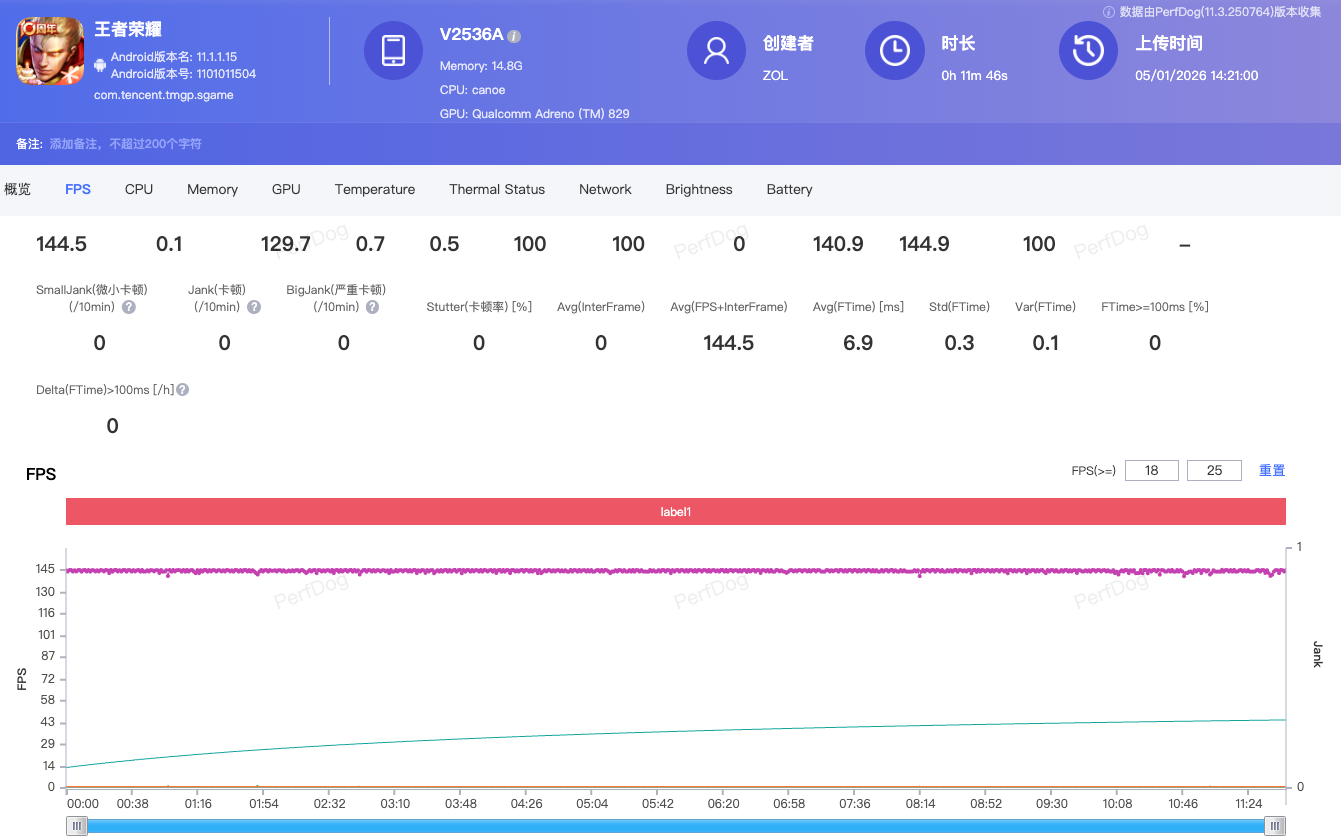The height and width of the screenshot is (837, 1341).
Task: Open the device info 'i' icon next to V2536A
Action: point(513,35)
